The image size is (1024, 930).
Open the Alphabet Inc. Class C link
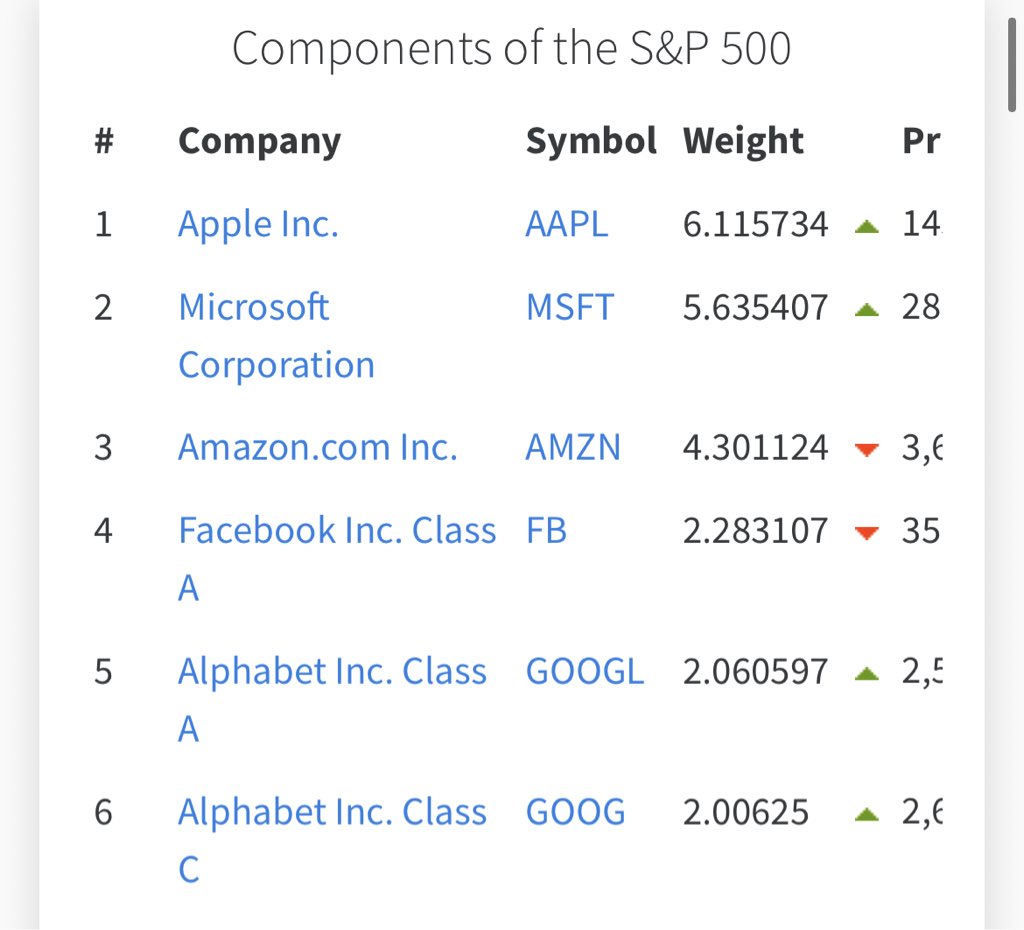332,812
